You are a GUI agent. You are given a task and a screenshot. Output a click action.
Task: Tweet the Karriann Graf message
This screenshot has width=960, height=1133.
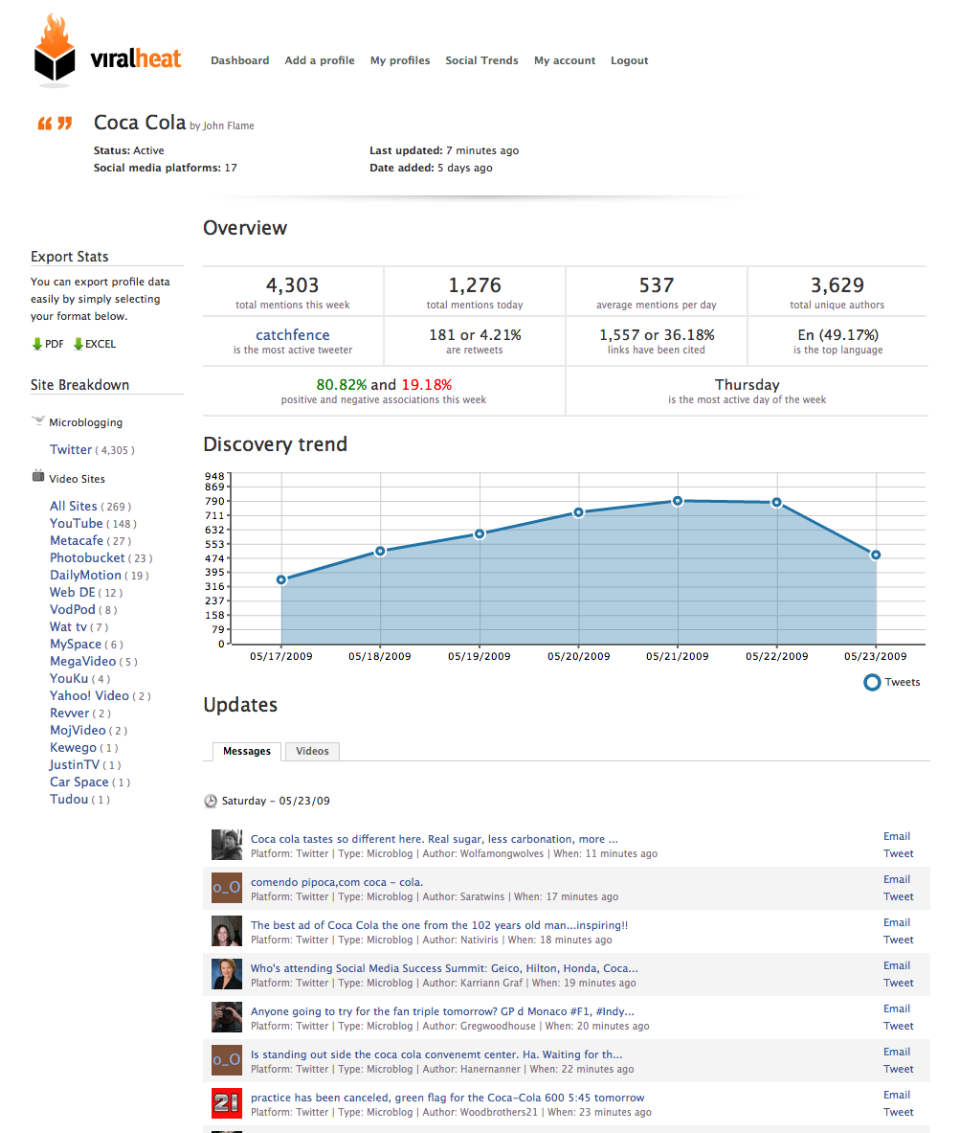pos(898,983)
